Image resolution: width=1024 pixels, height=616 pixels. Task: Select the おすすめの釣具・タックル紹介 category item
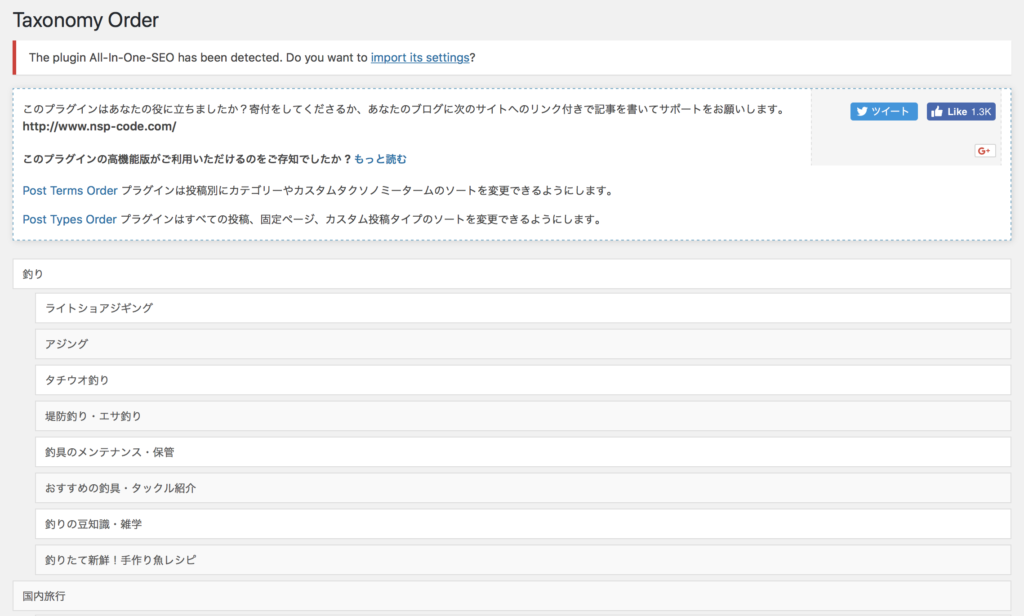pos(522,488)
